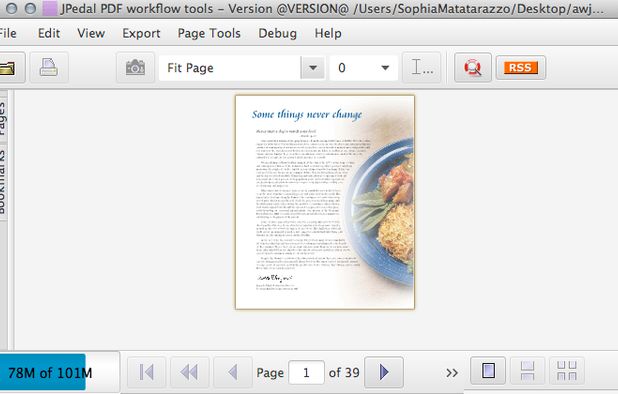
Task: Open the Debug menu
Action: click(x=277, y=33)
